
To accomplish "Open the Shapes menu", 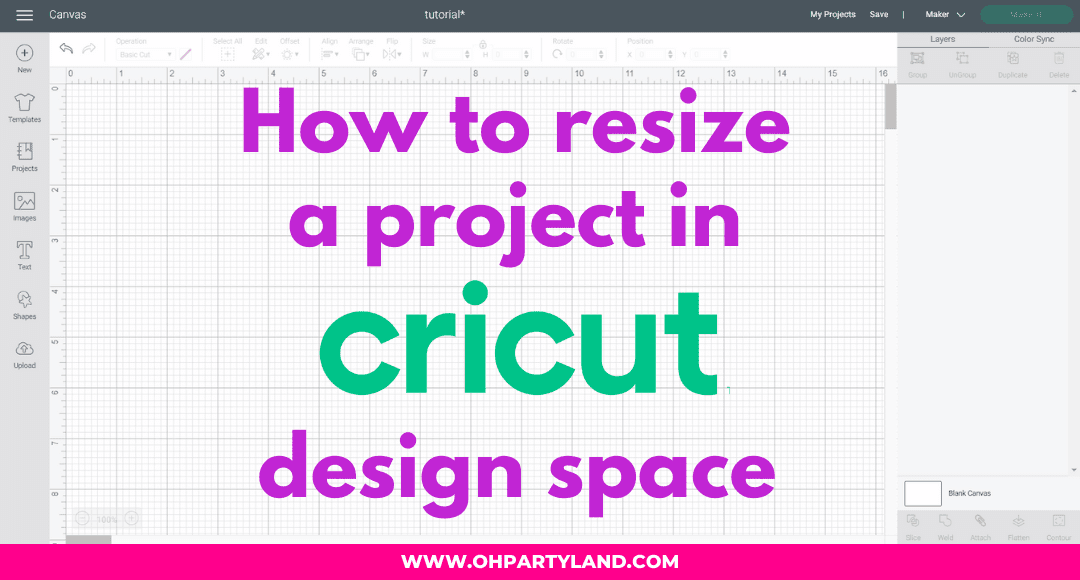I will click(24, 305).
